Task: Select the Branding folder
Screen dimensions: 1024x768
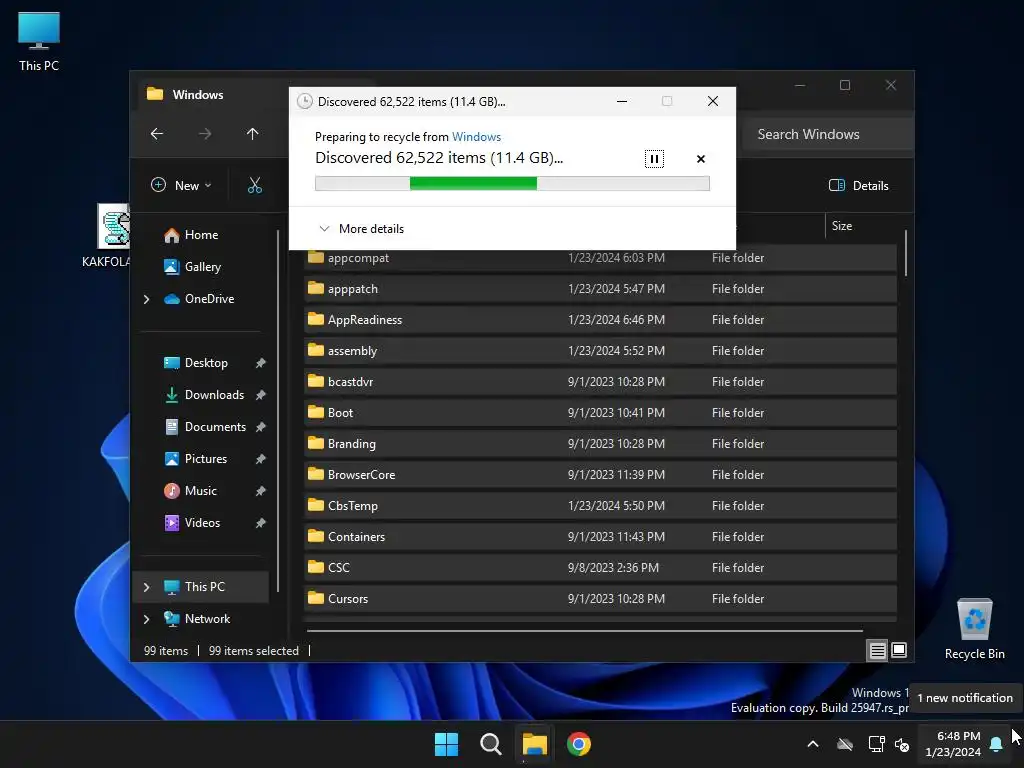Action: point(600,444)
